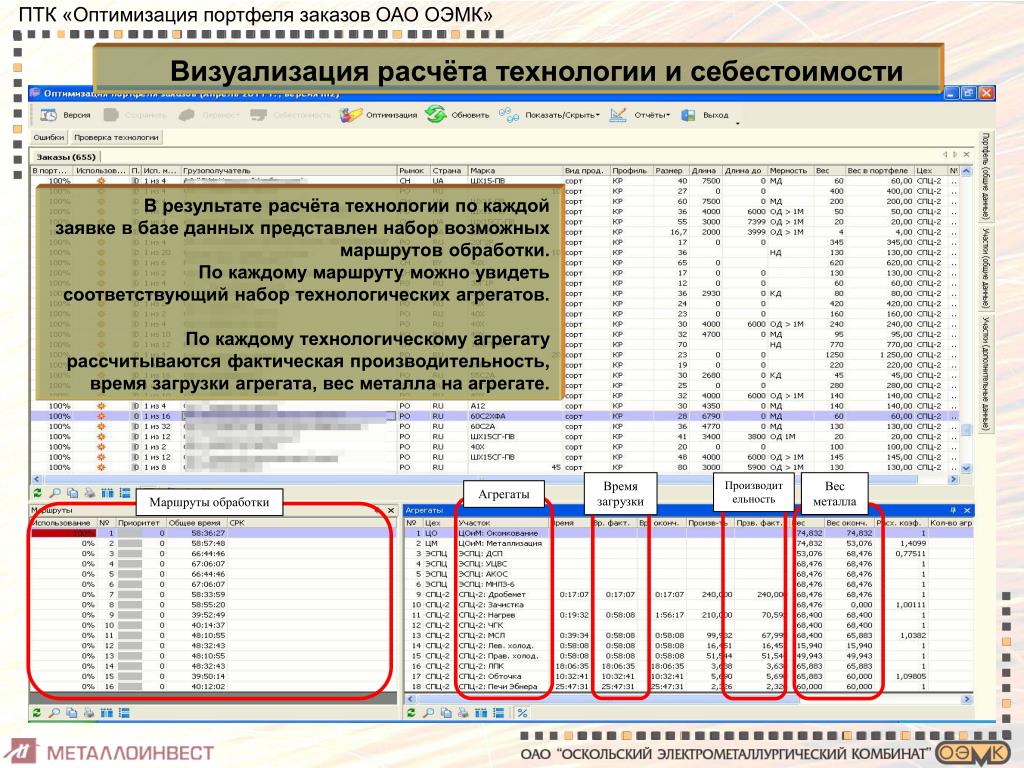Open the toolbar overflow arrow after Выход

pos(738,123)
